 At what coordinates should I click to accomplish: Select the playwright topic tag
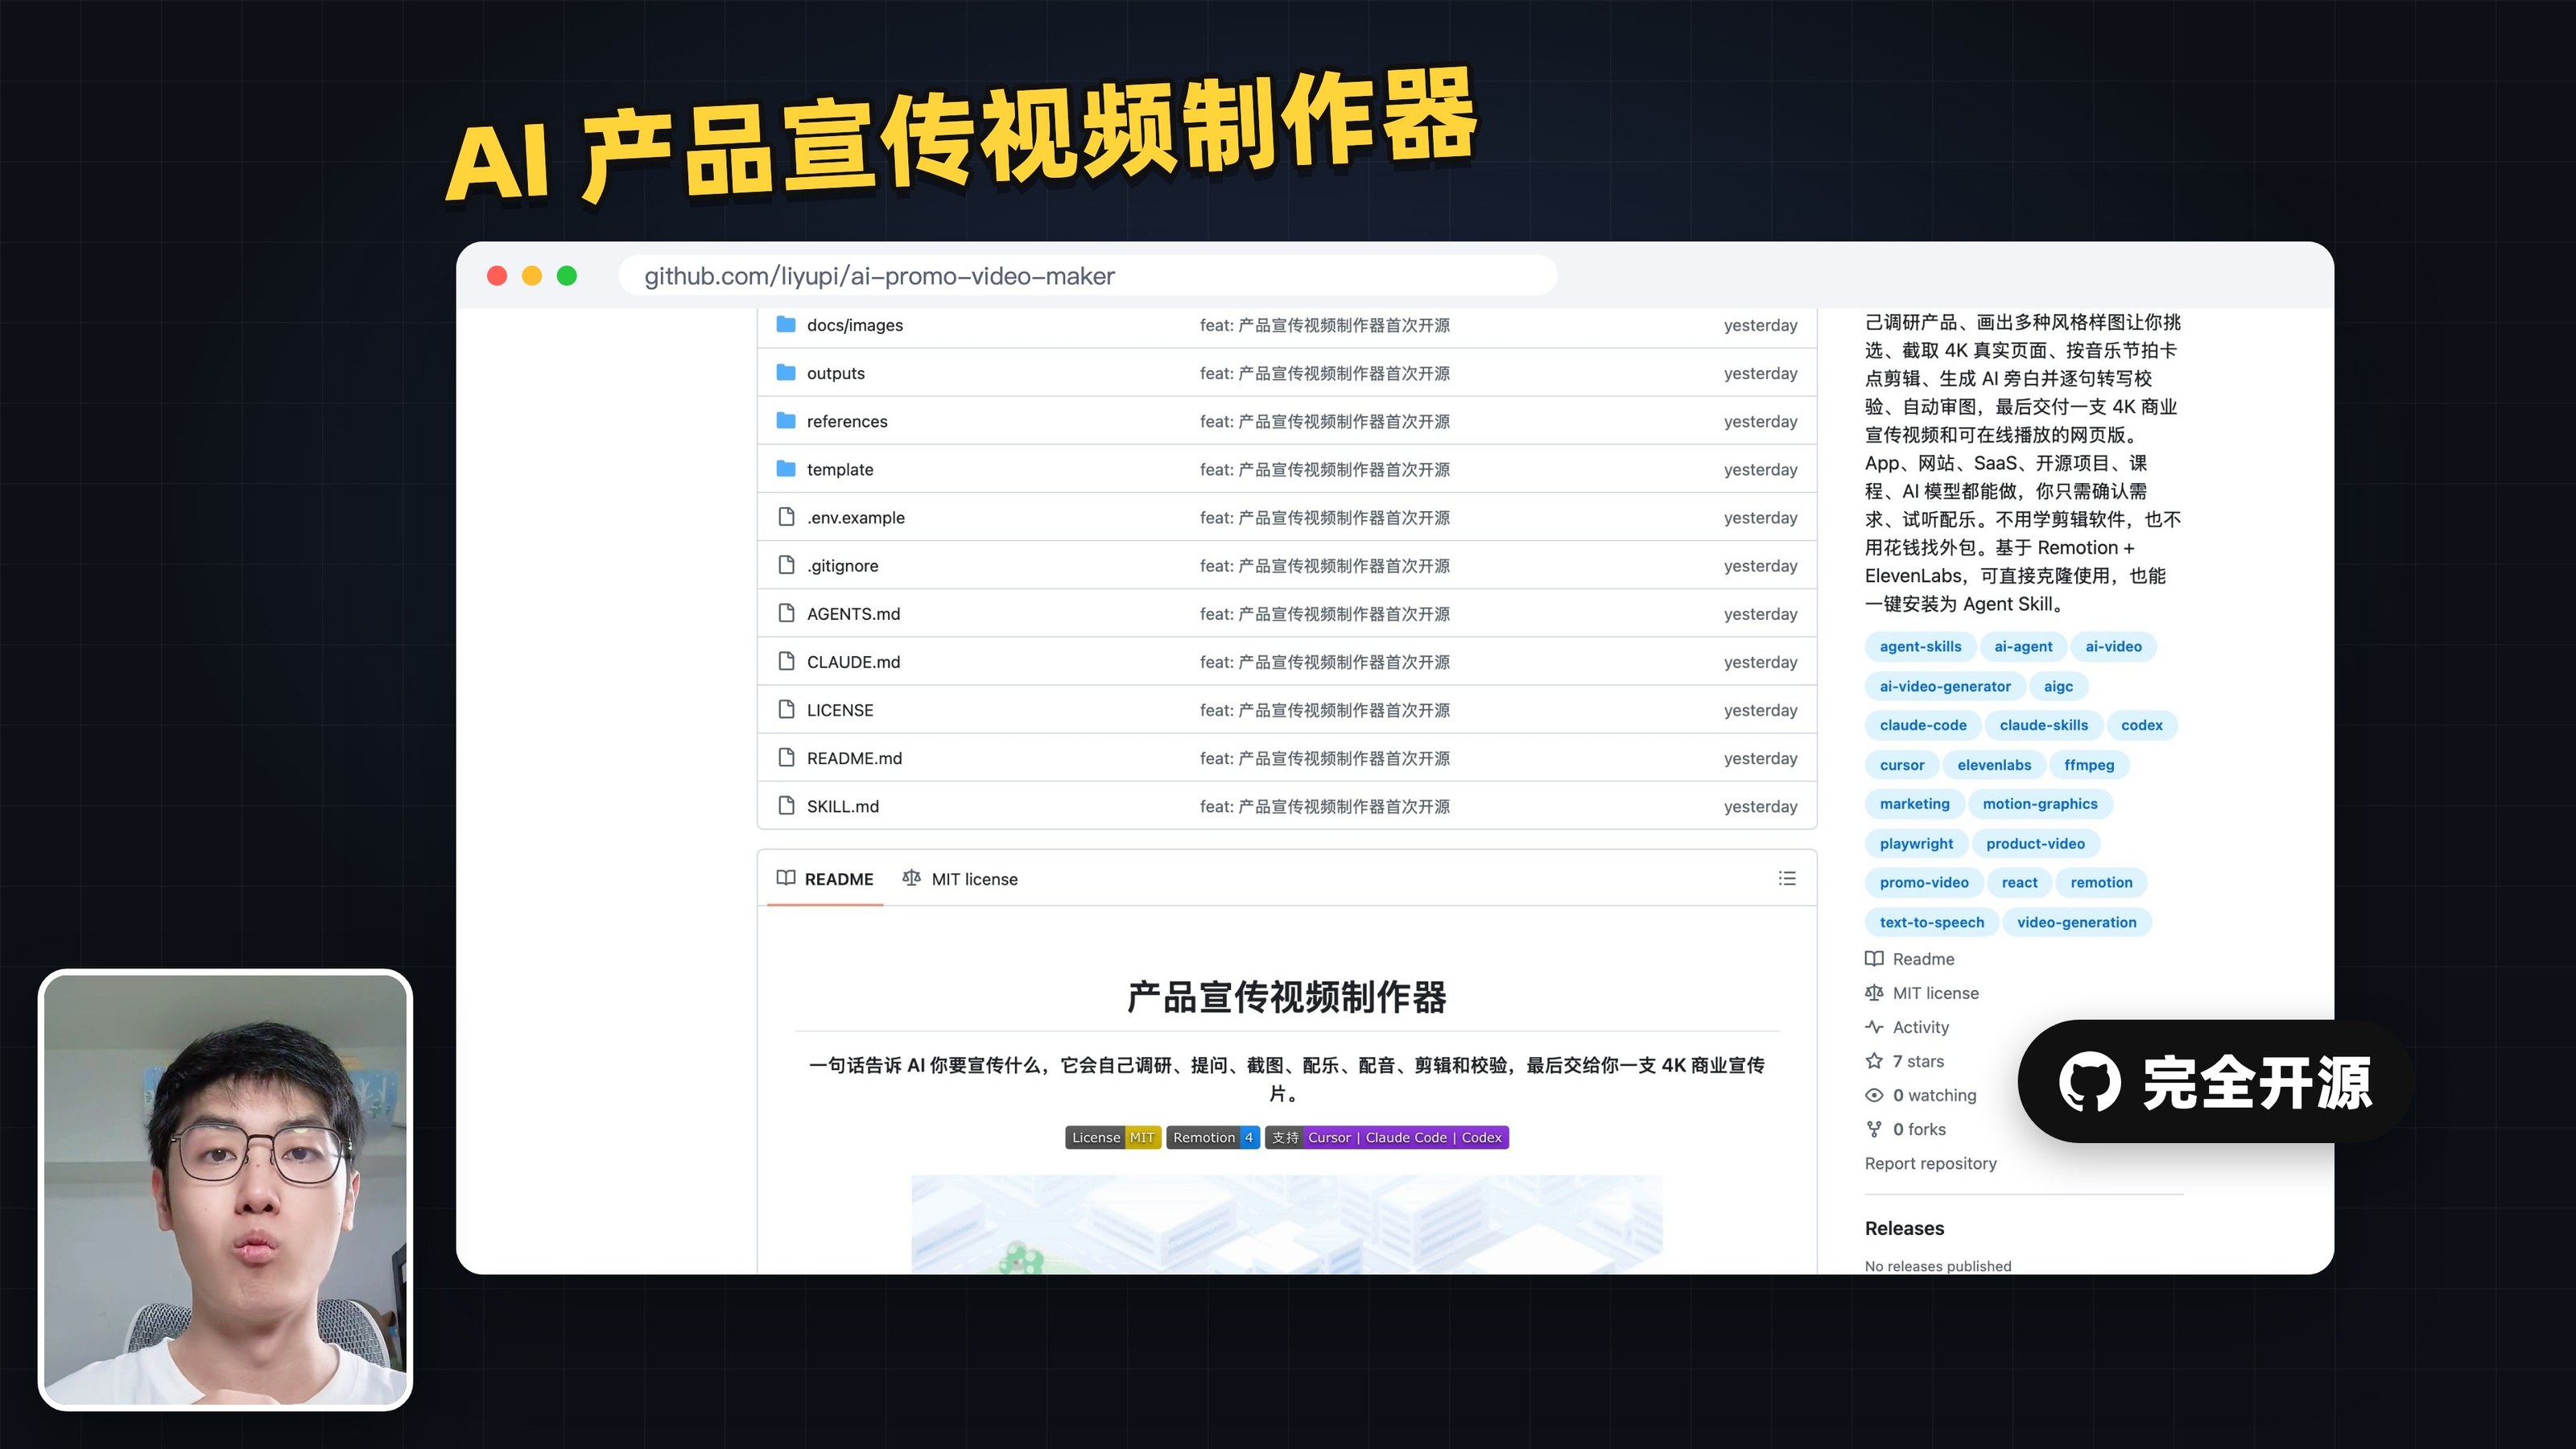1916,843
